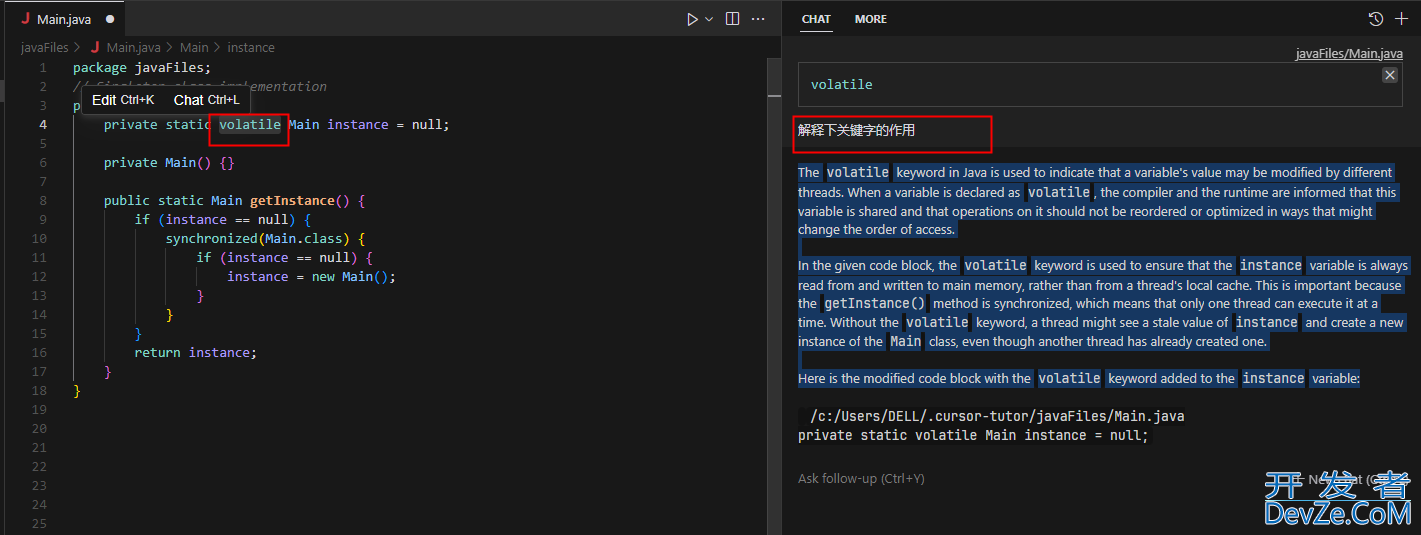Image resolution: width=1421 pixels, height=535 pixels.
Task: Select the Main.java editor tab
Action: point(65,19)
